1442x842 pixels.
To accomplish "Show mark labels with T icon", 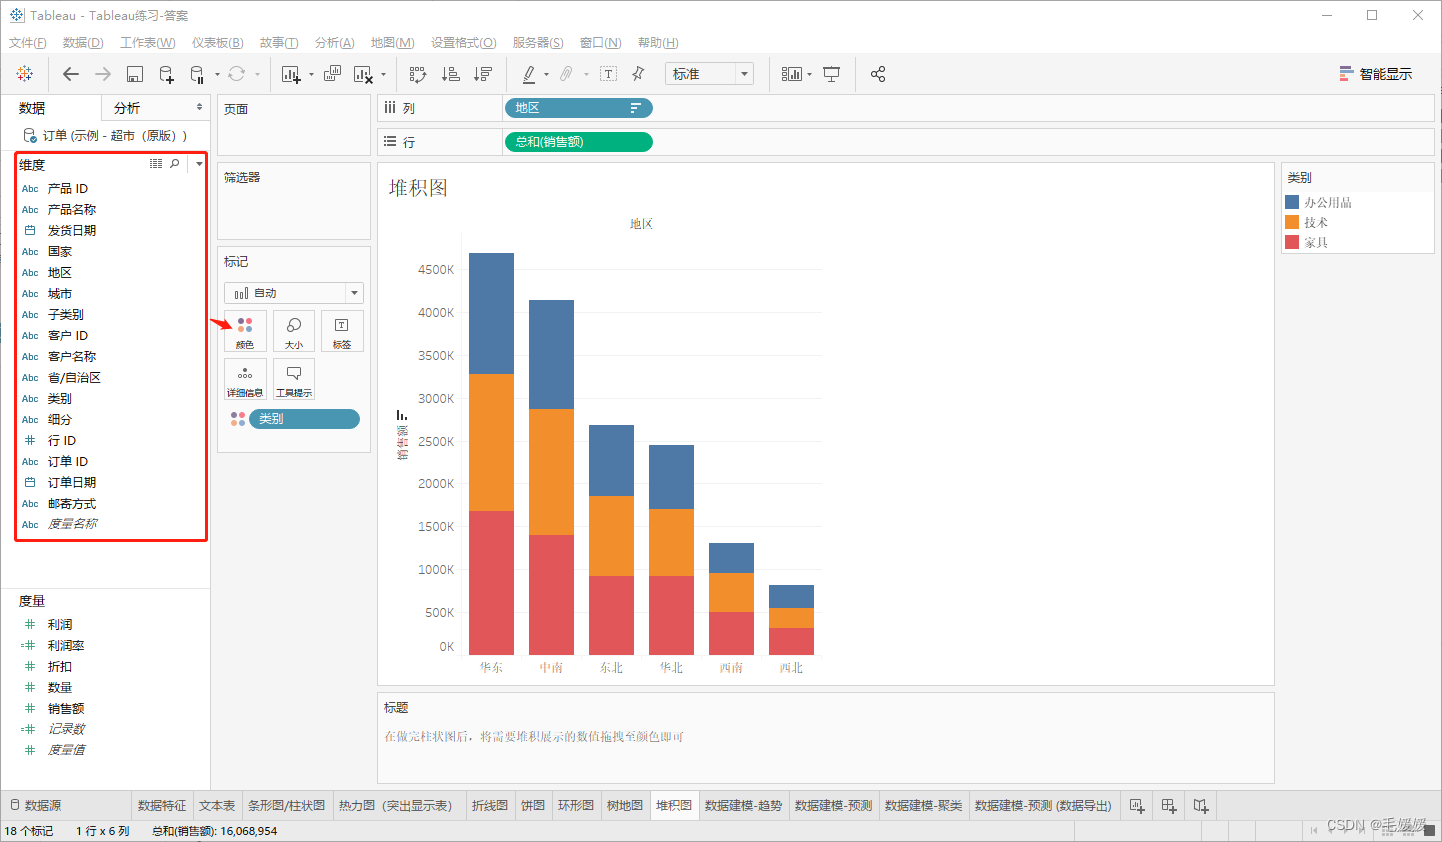I will pos(608,74).
